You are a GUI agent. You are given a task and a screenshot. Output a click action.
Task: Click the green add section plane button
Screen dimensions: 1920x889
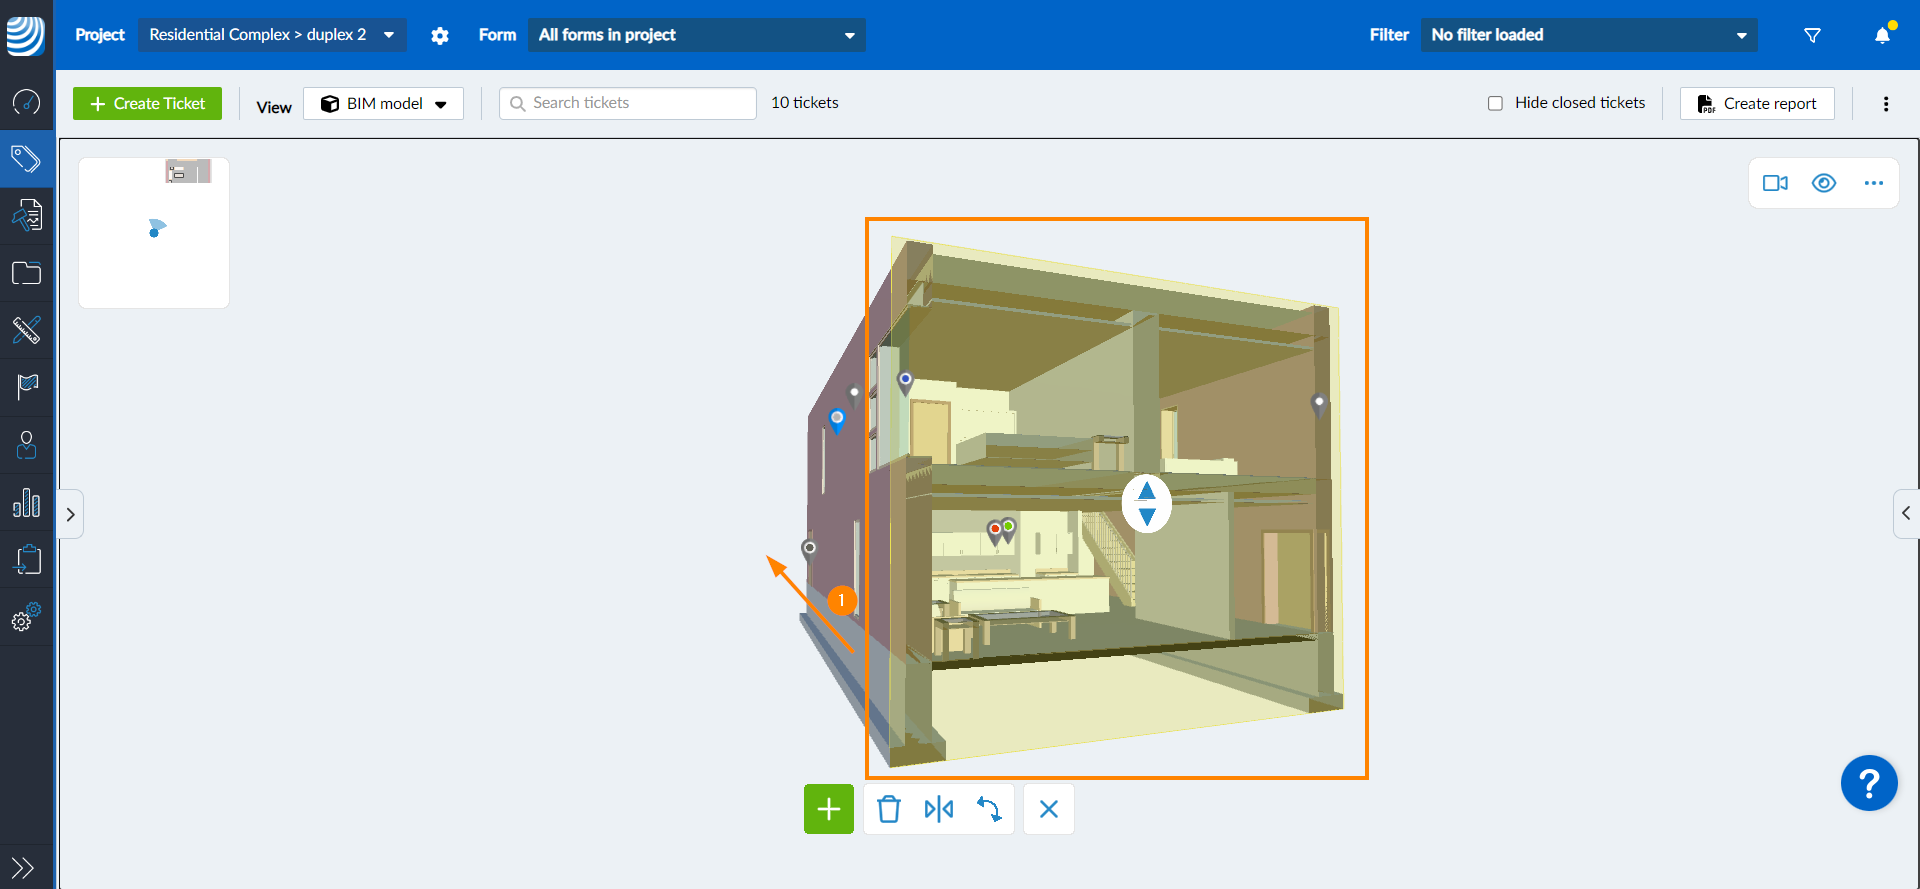(x=828, y=809)
